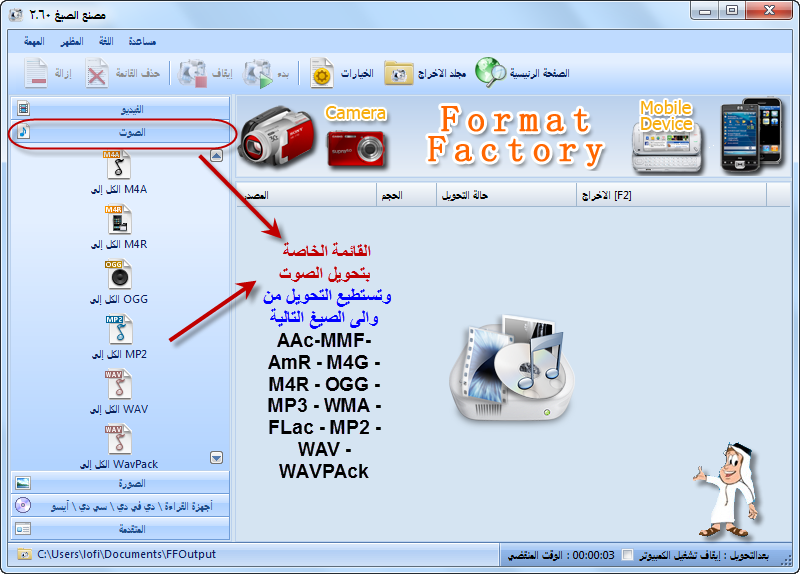Click audio list scroll up arrow
This screenshot has width=800, height=574.
(x=216, y=156)
